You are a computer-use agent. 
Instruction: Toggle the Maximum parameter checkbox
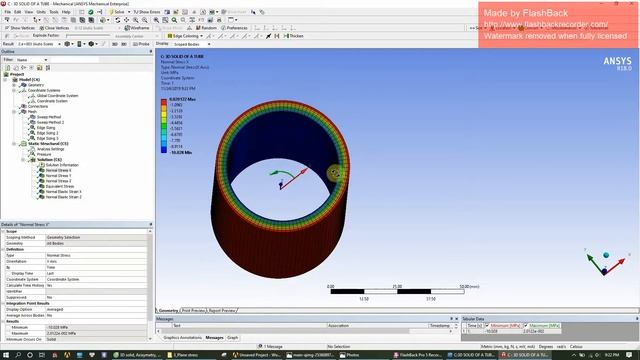pos(8,333)
